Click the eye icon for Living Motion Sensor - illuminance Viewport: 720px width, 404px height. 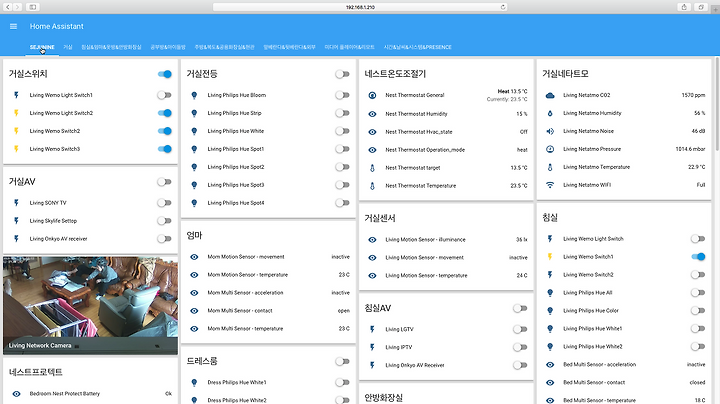[372, 240]
